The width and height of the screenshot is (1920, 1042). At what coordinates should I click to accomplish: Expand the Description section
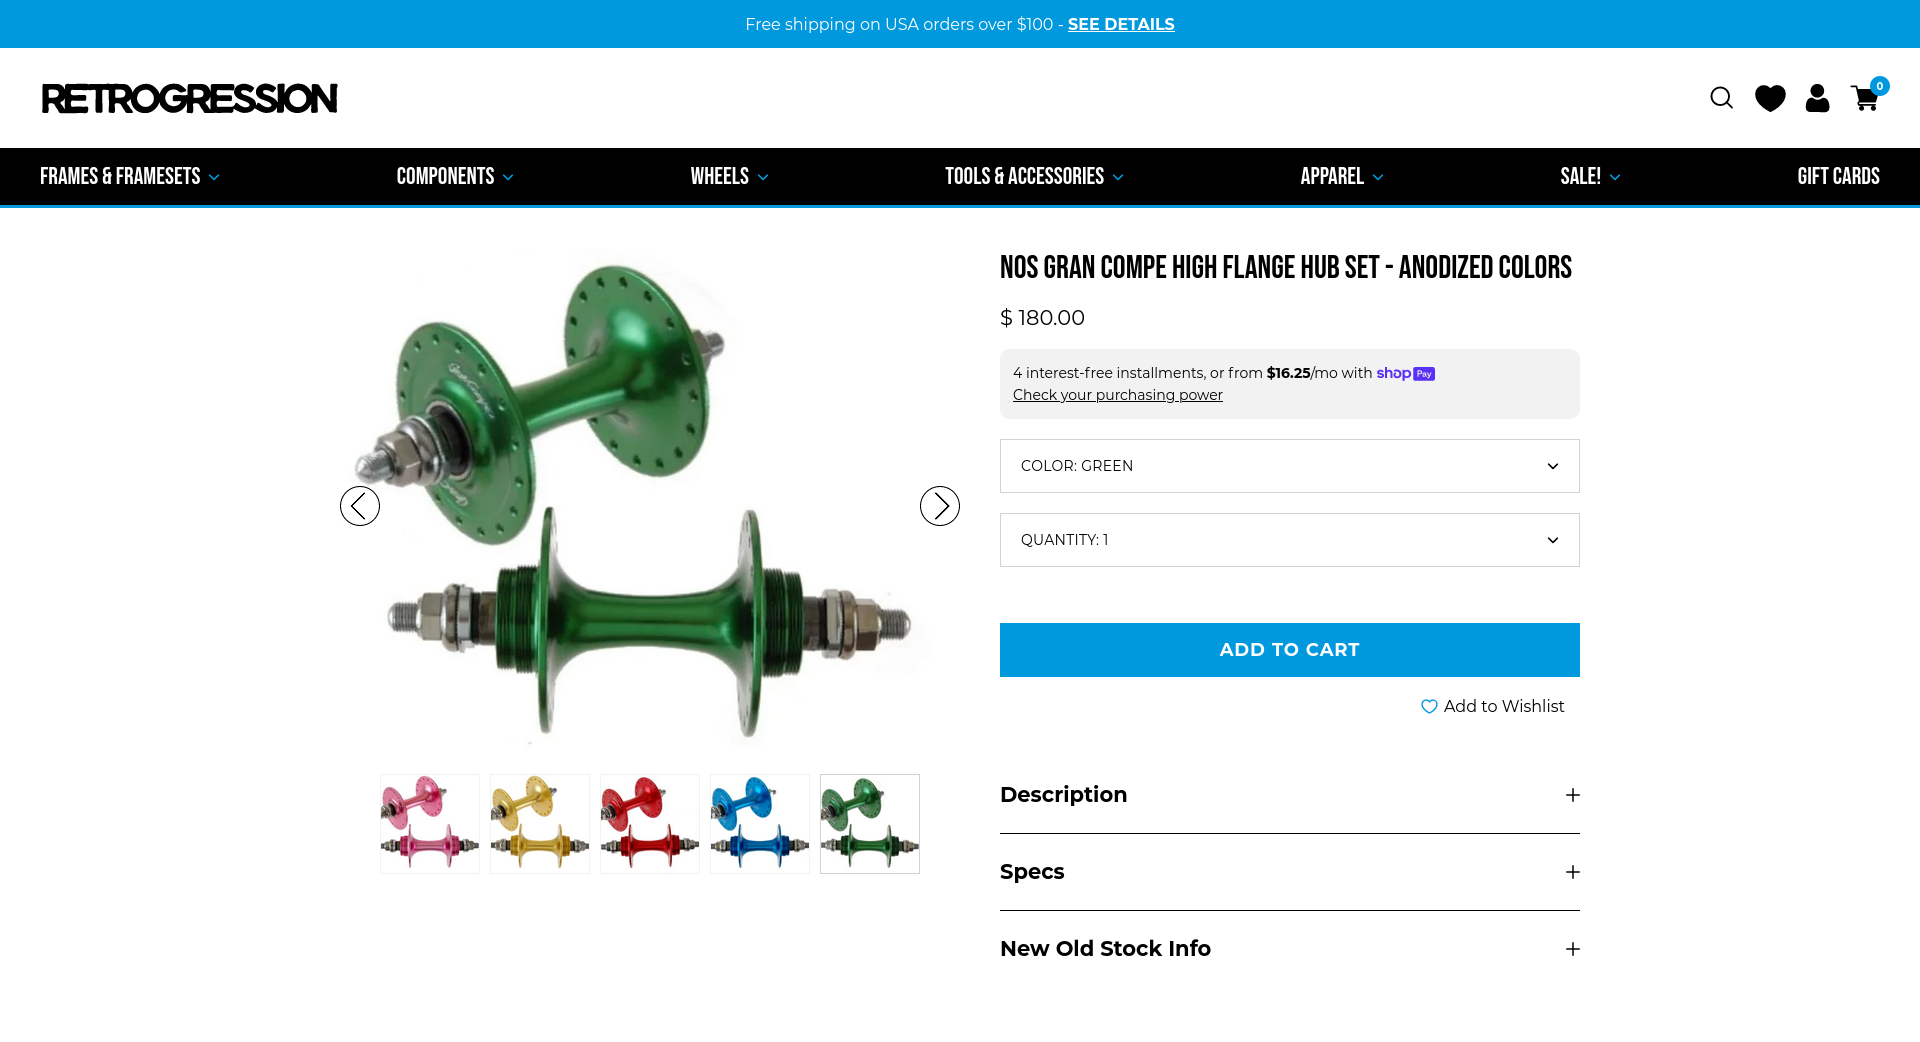(x=1290, y=795)
